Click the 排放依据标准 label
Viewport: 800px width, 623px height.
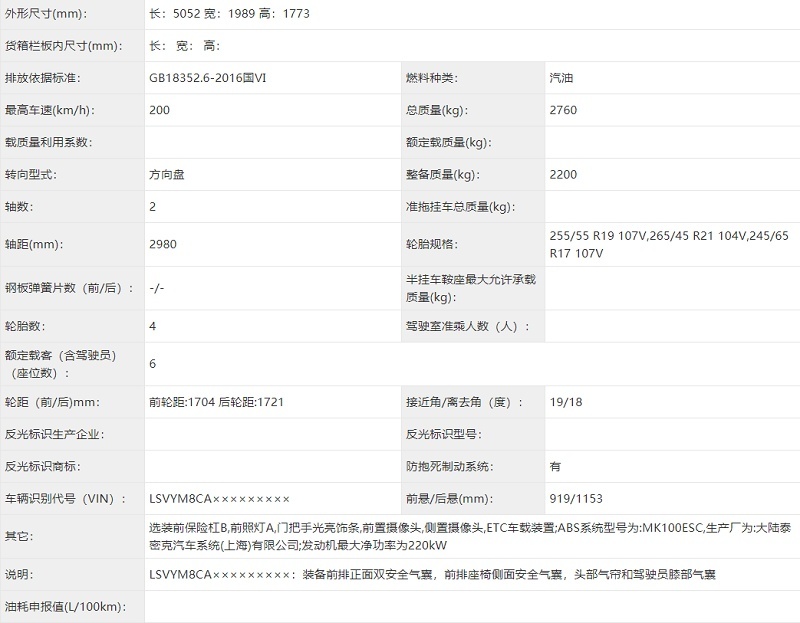coord(43,78)
